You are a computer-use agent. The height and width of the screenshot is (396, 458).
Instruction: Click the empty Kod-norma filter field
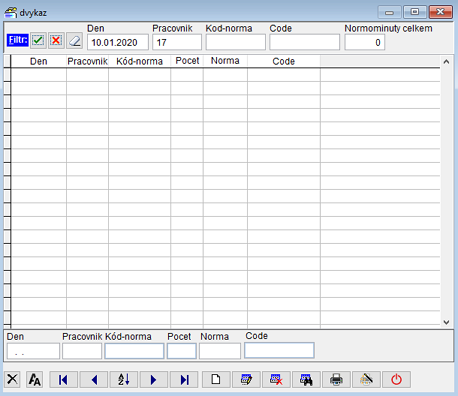[x=235, y=42]
